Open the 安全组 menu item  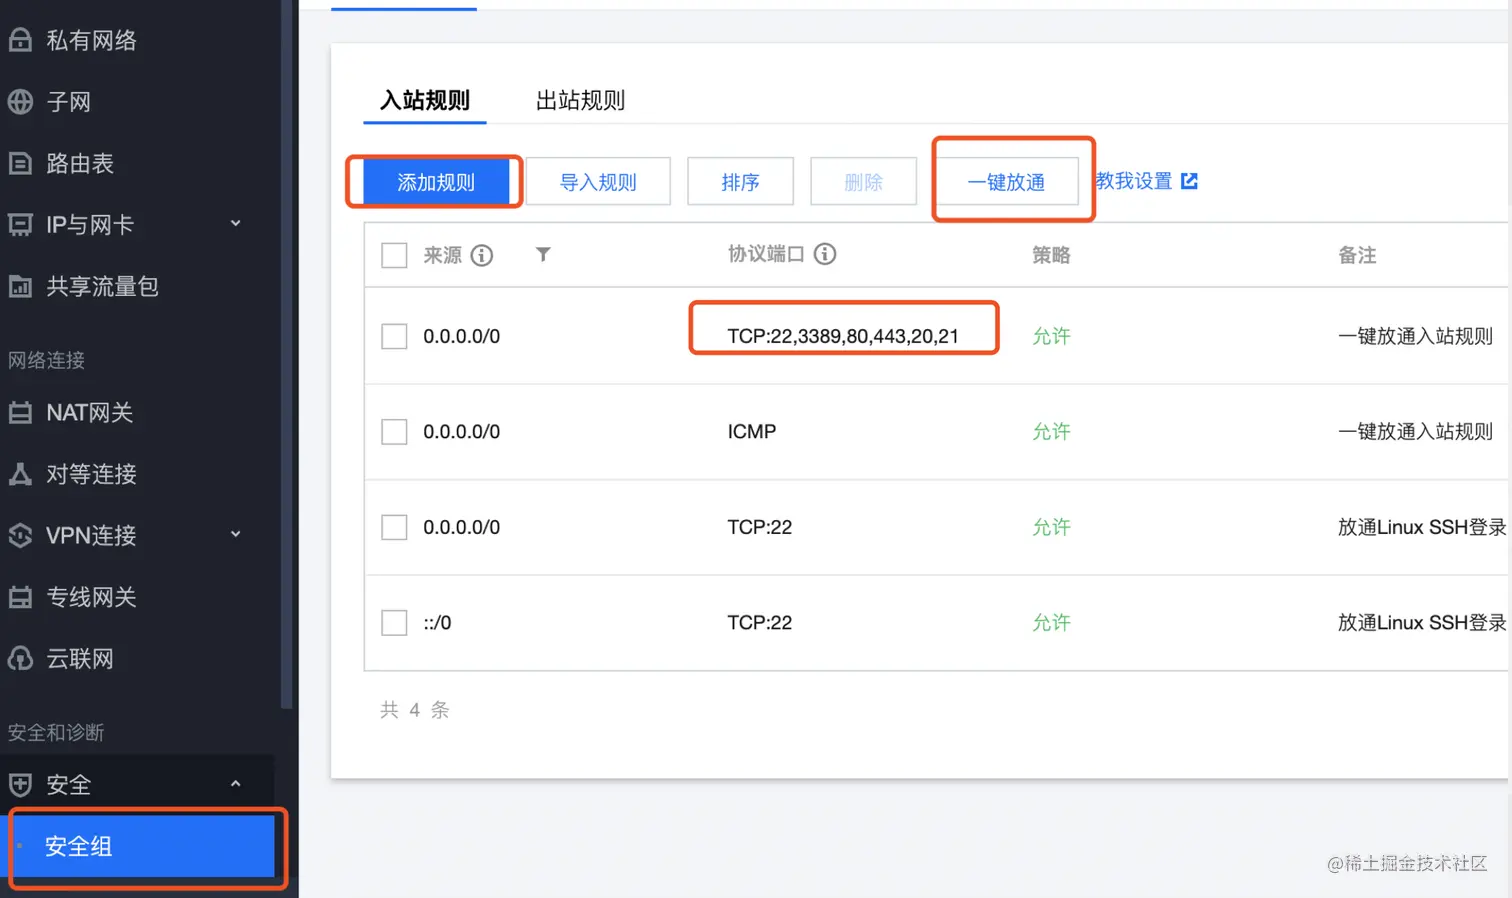pyautogui.click(x=79, y=846)
